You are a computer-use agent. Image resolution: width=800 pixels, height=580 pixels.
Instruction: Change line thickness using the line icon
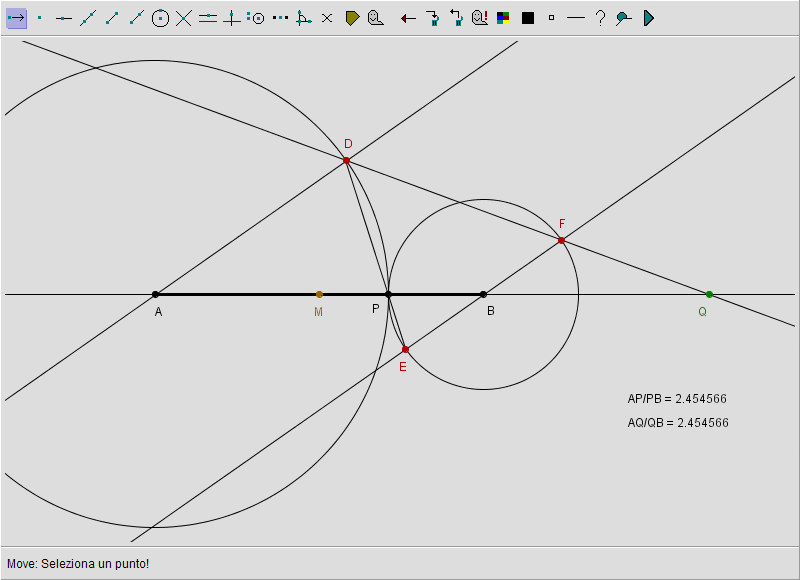[575, 18]
